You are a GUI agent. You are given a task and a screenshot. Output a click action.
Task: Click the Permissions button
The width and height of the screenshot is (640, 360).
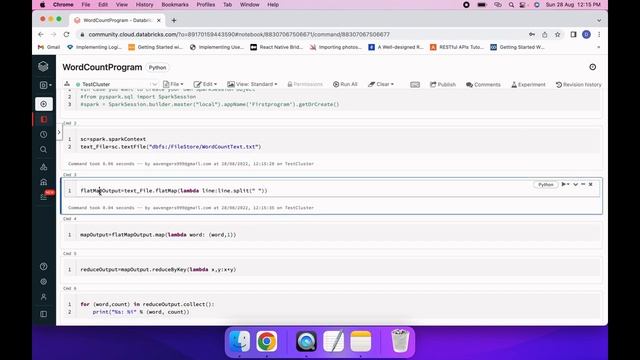click(305, 84)
